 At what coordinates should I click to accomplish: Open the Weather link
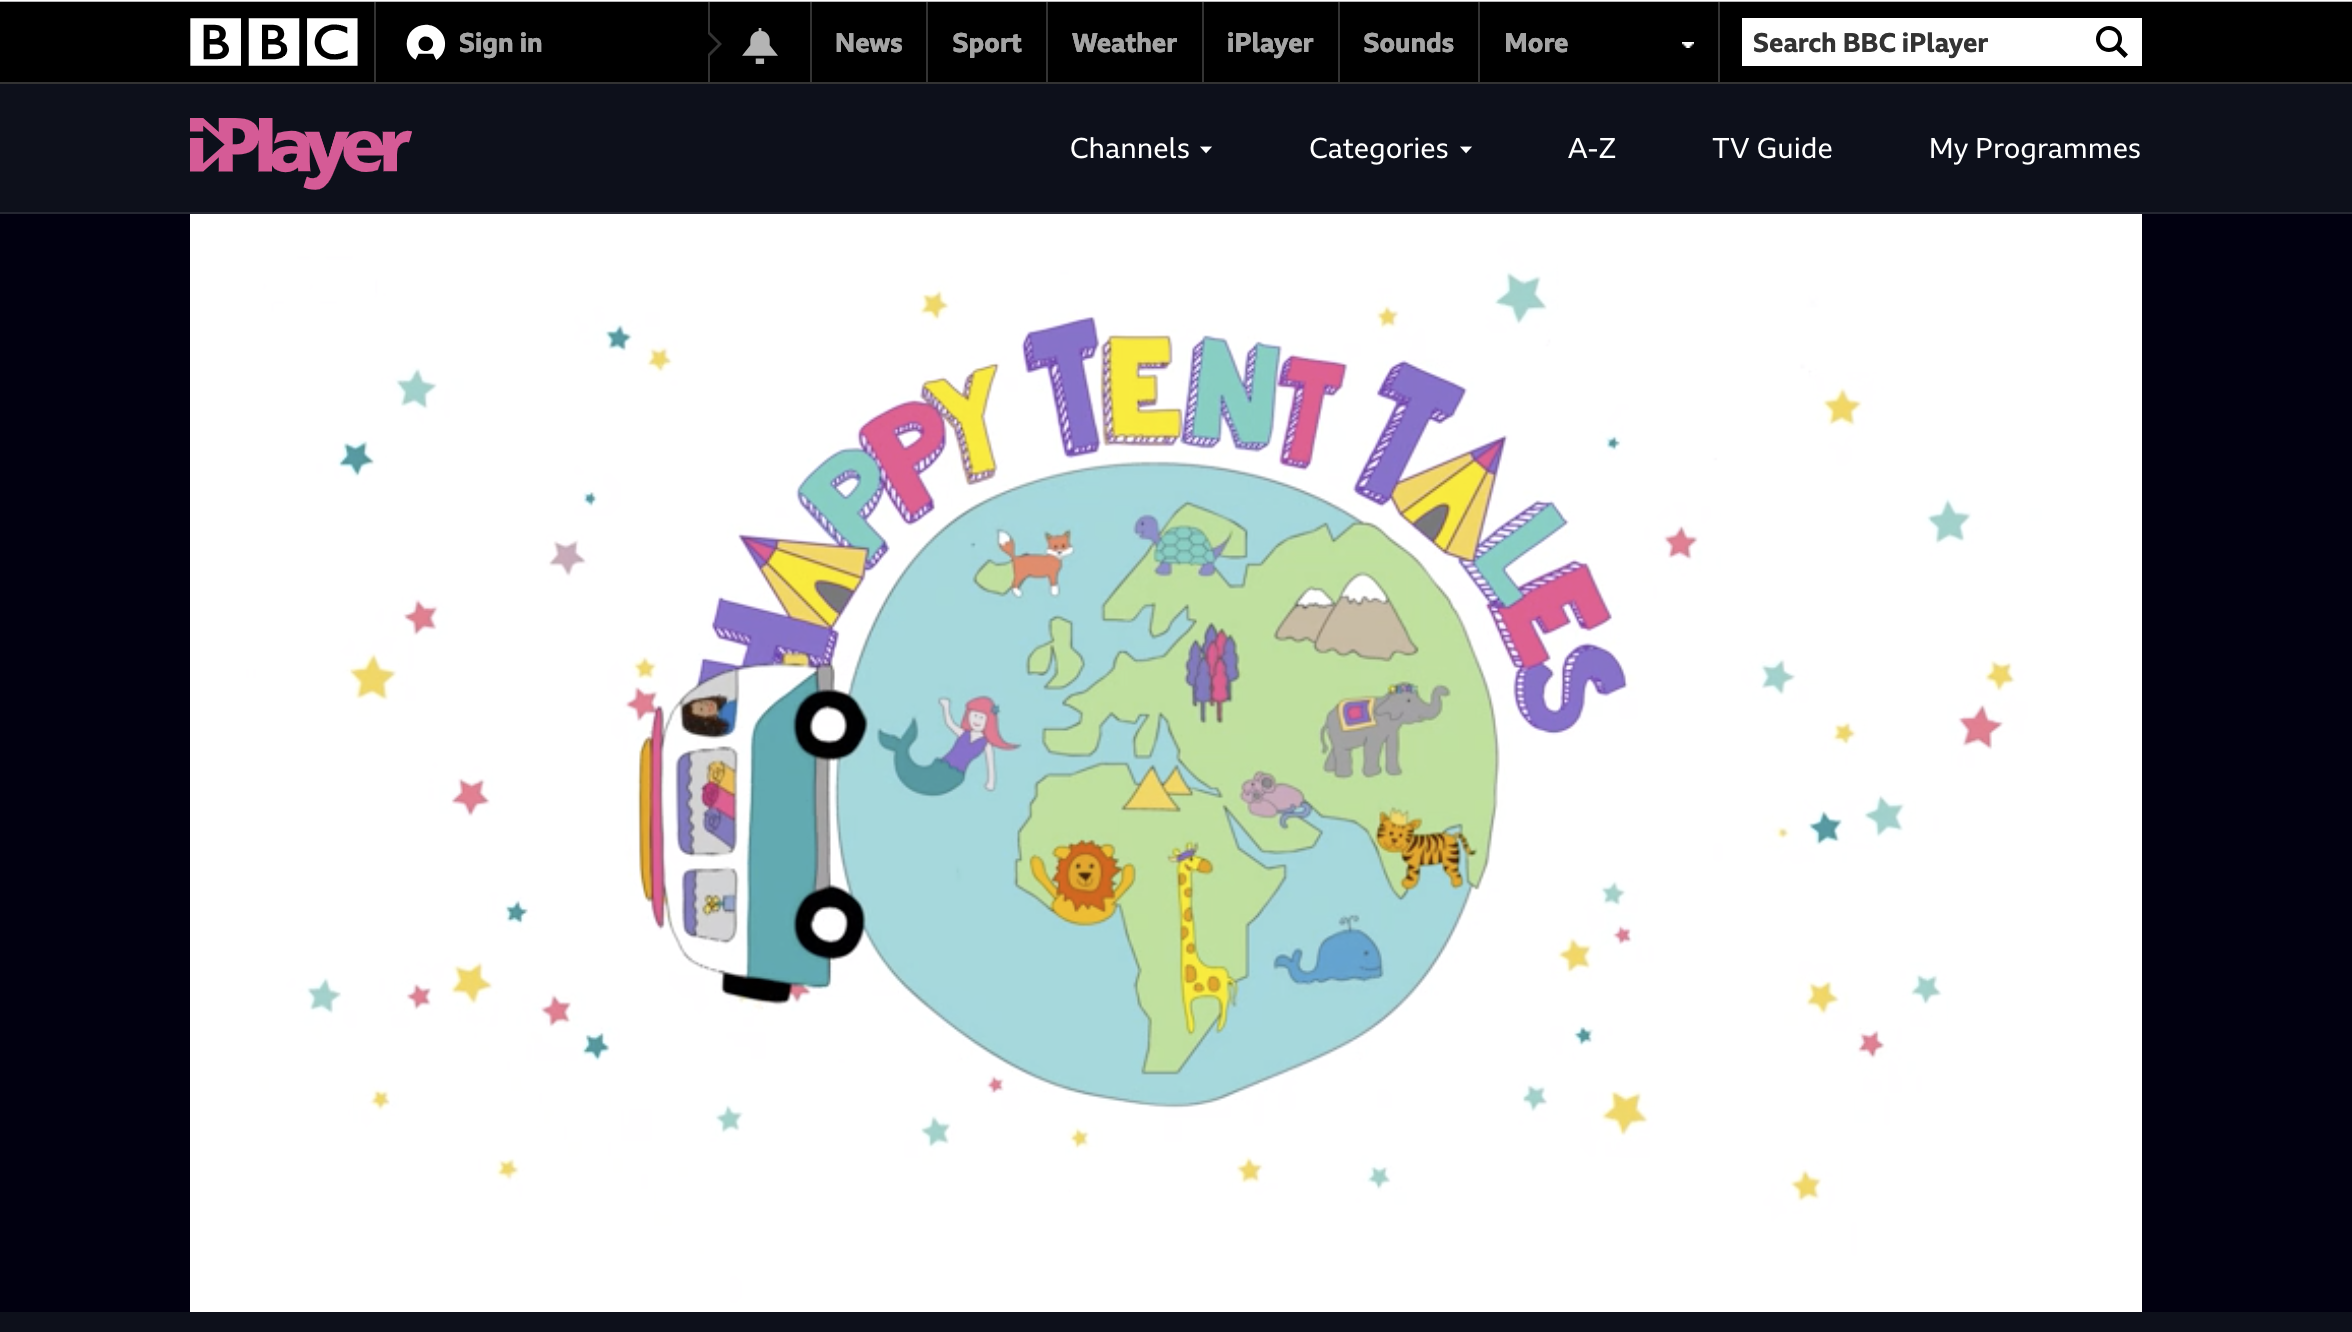pyautogui.click(x=1124, y=43)
